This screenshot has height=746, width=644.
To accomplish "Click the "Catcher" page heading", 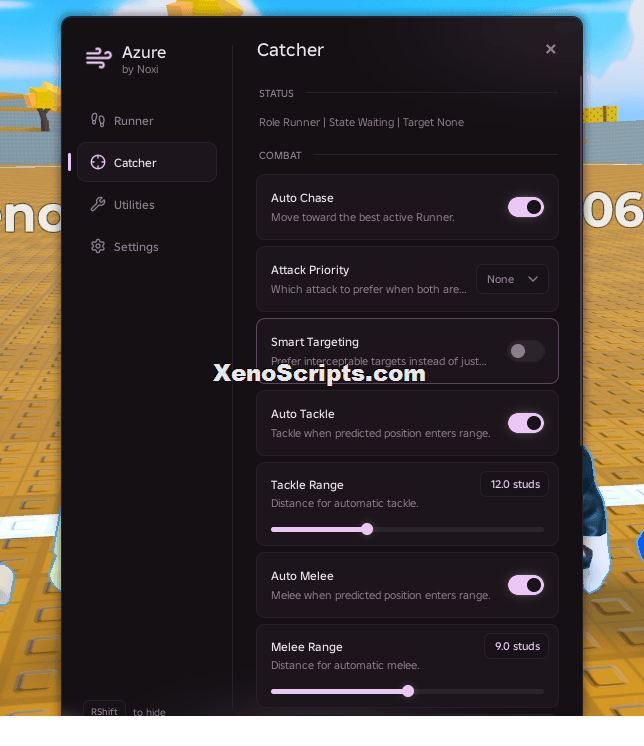I will pos(291,50).
